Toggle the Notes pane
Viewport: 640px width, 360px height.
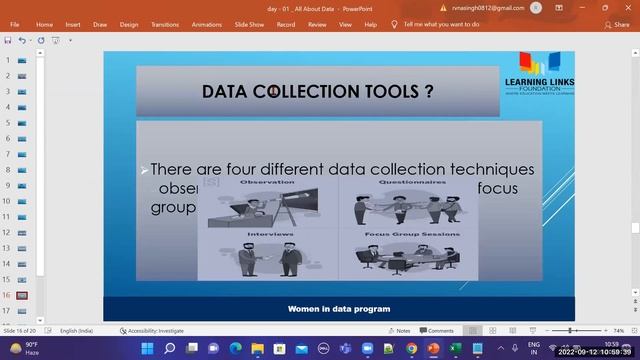point(400,331)
